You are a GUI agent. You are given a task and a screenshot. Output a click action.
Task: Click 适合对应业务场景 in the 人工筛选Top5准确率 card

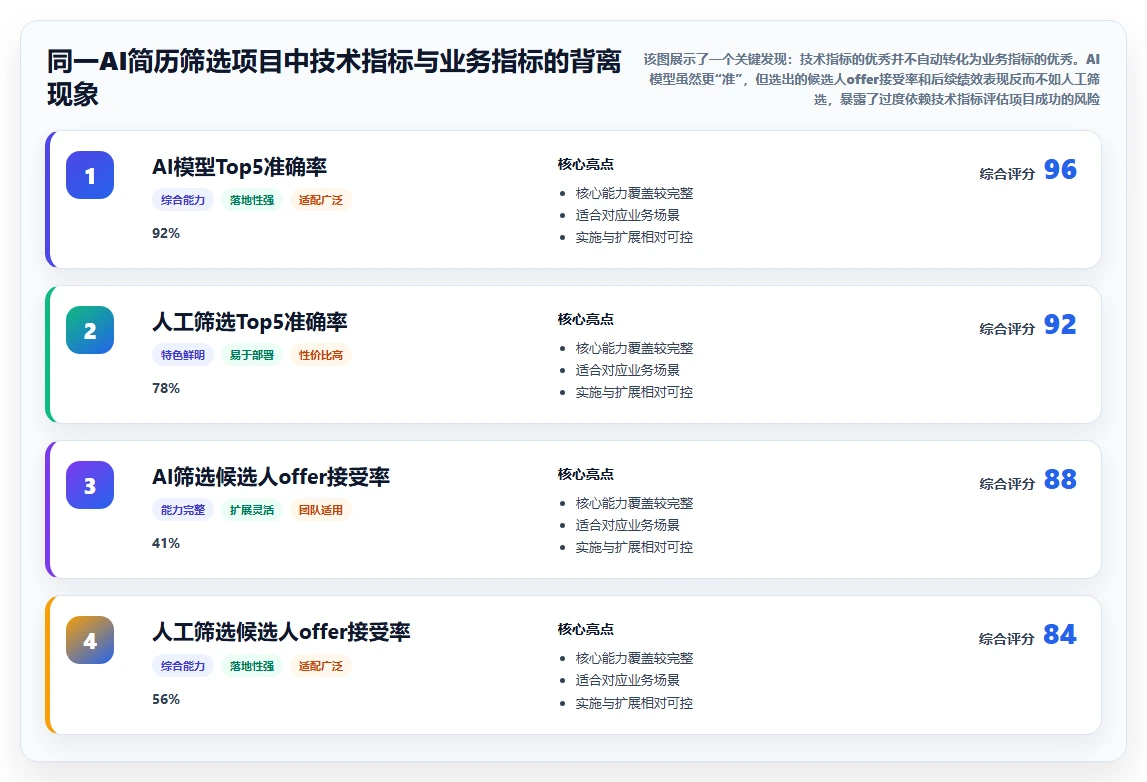[x=628, y=371]
